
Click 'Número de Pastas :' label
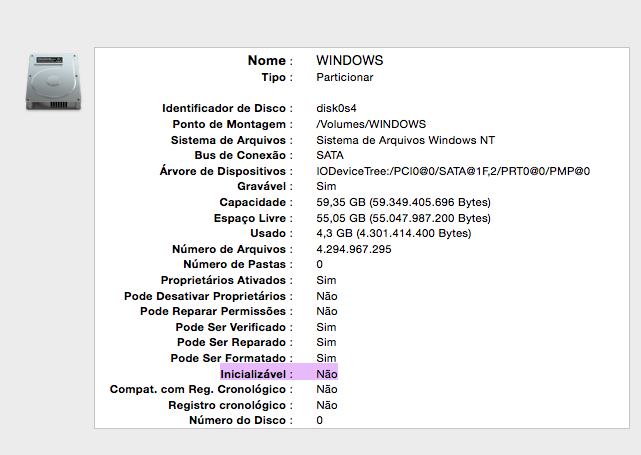pyautogui.click(x=238, y=264)
